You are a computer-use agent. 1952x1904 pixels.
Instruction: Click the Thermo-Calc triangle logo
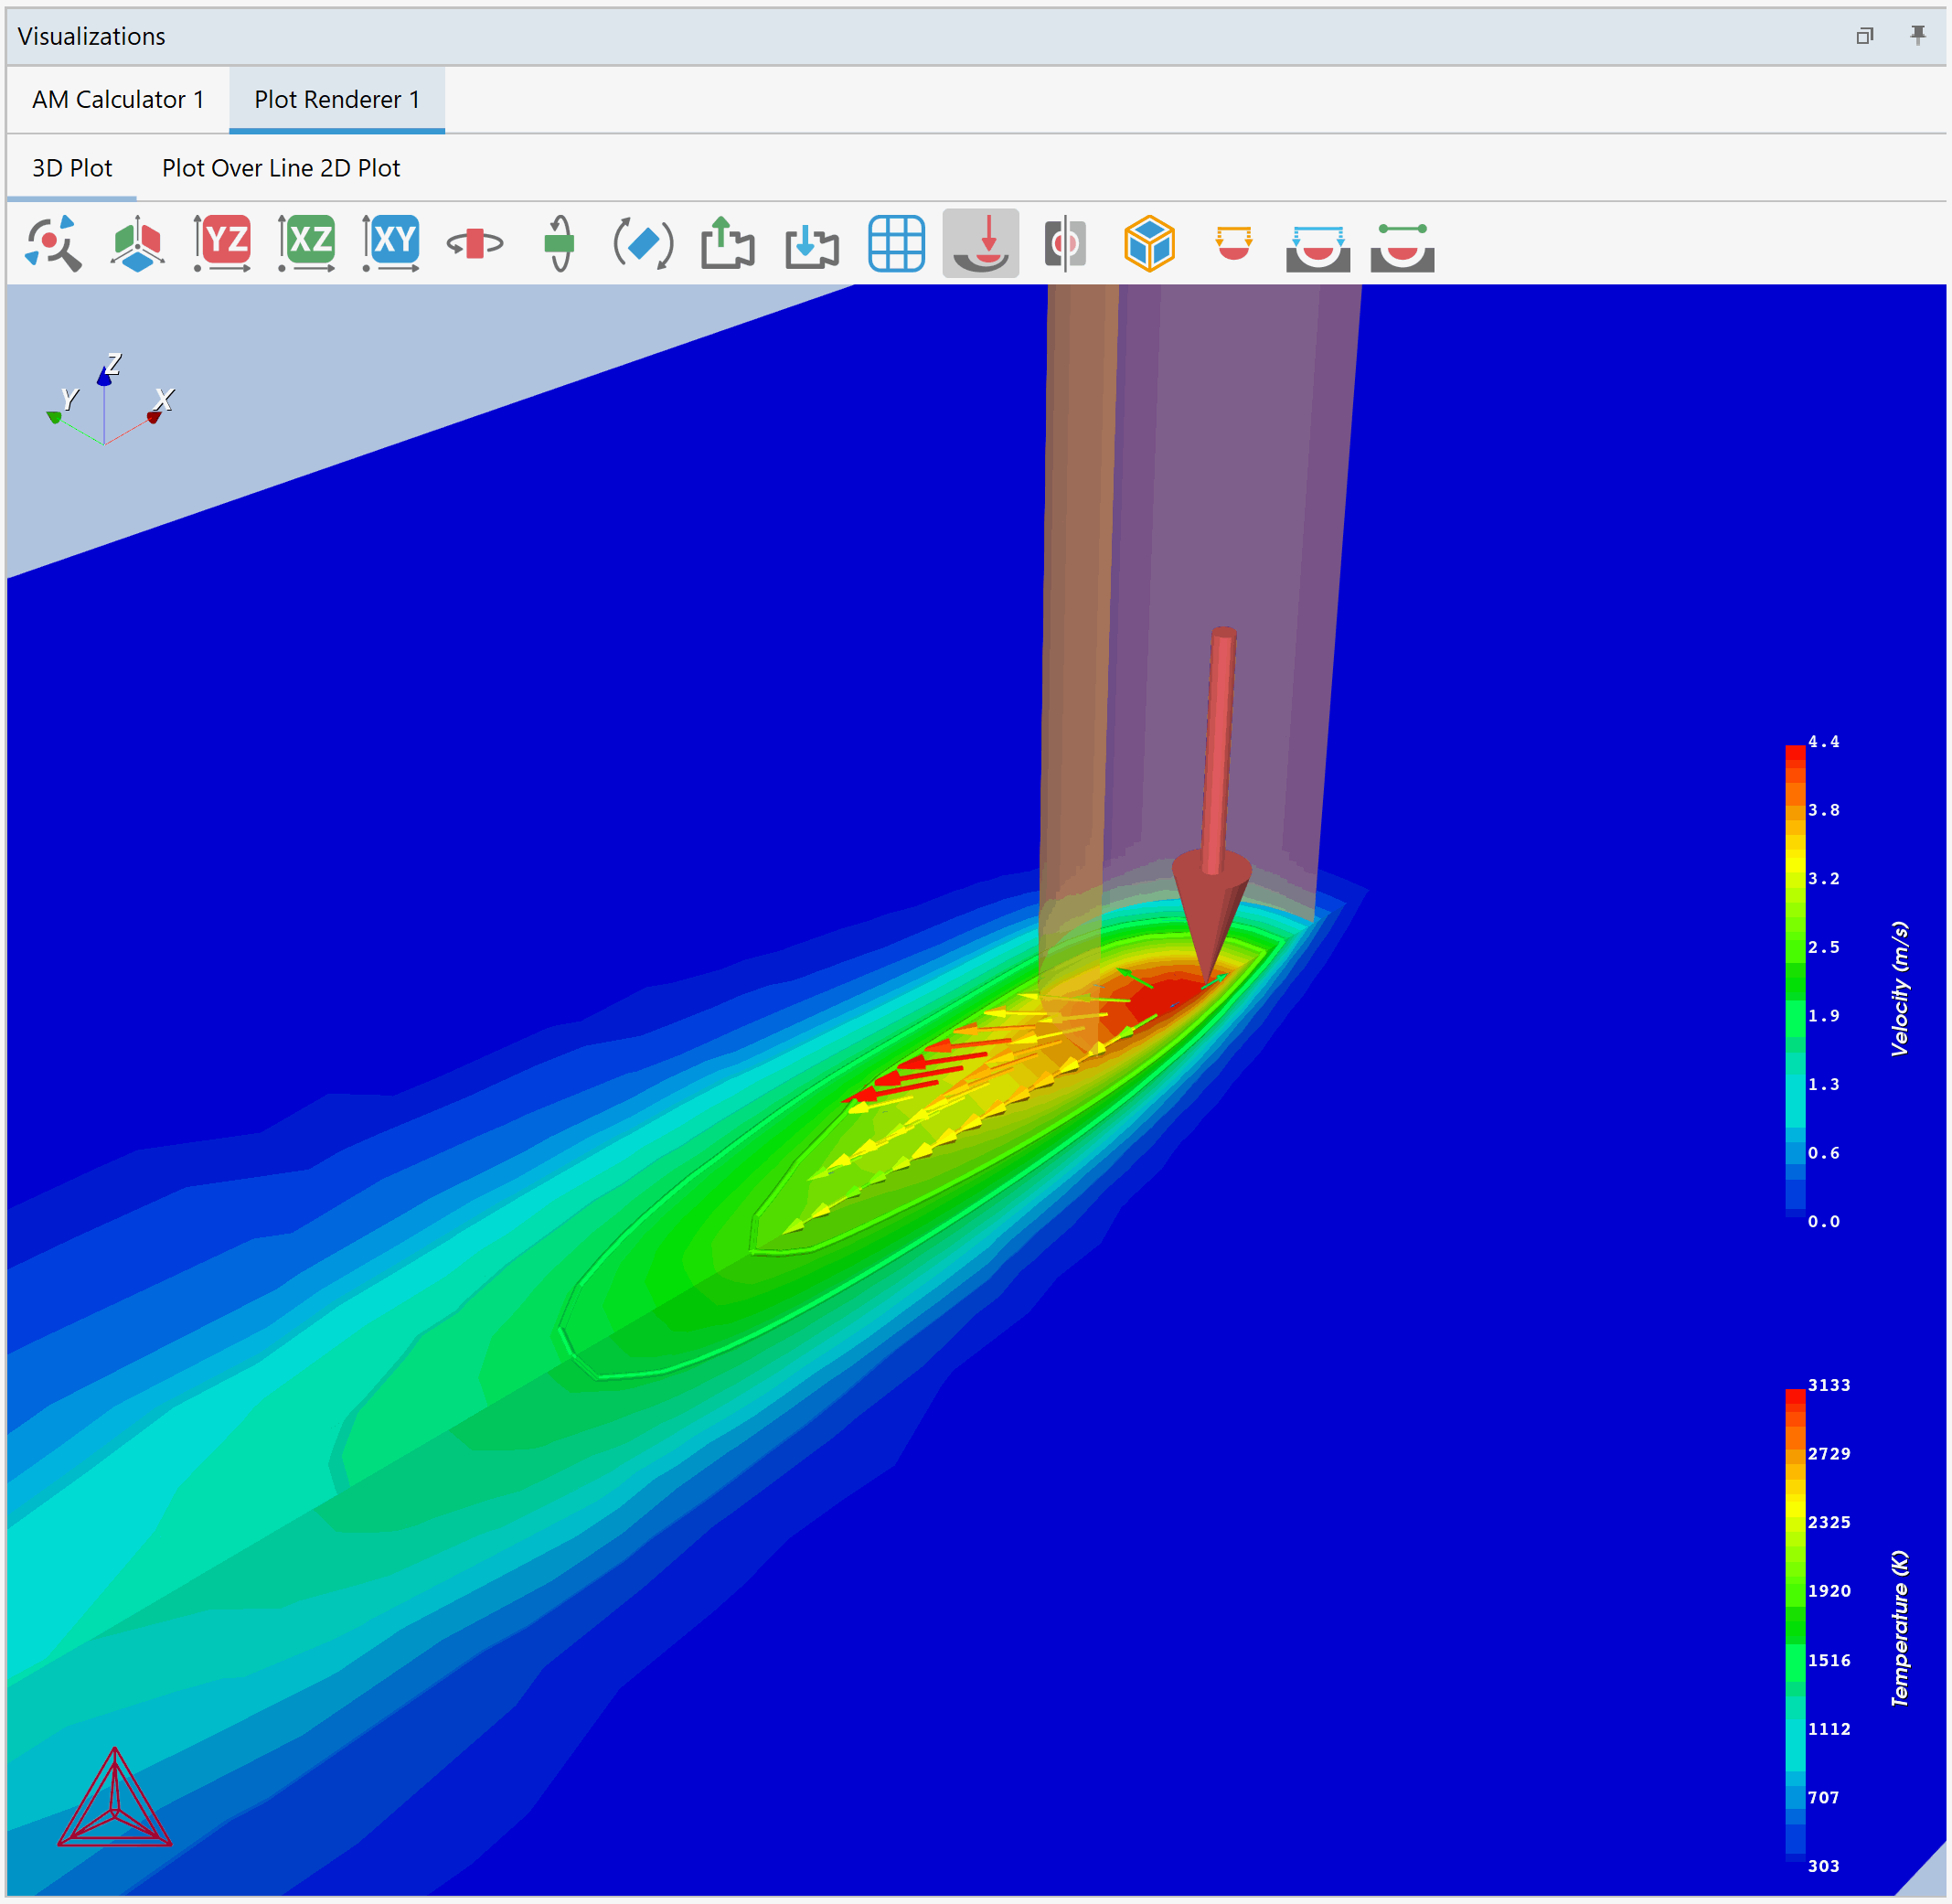pyautogui.click(x=114, y=1796)
